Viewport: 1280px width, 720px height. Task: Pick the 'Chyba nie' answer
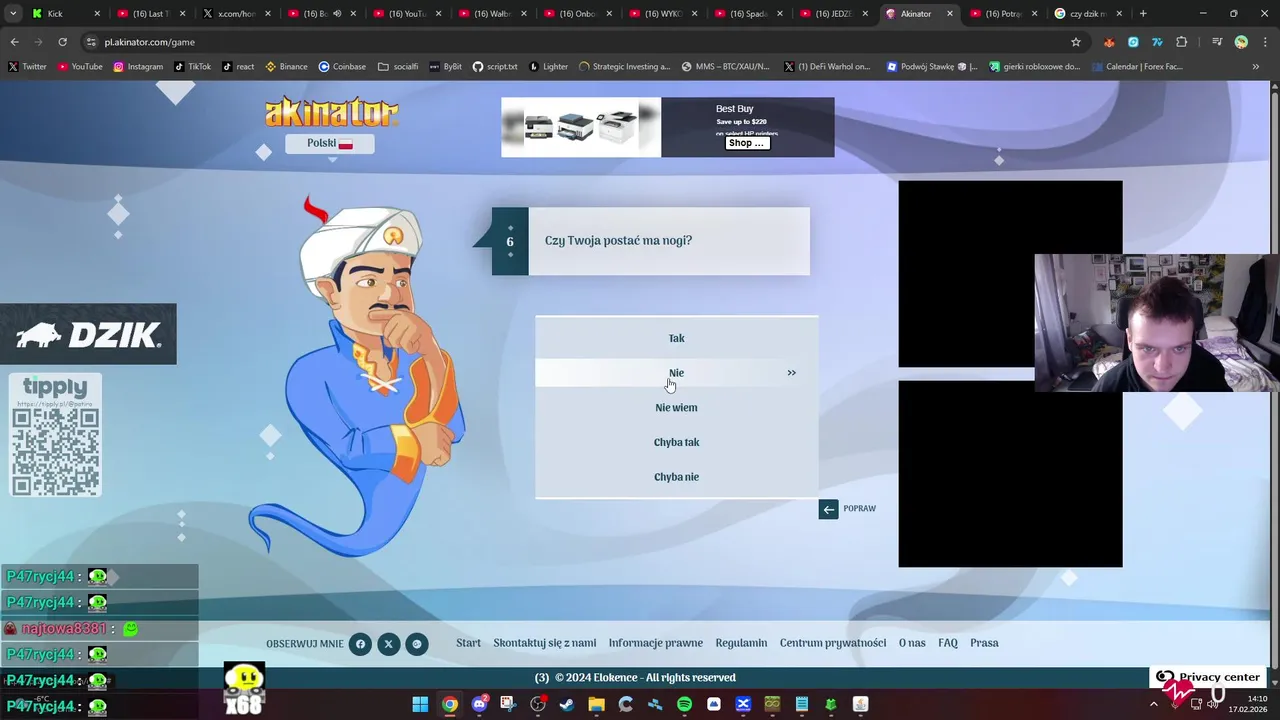click(676, 477)
